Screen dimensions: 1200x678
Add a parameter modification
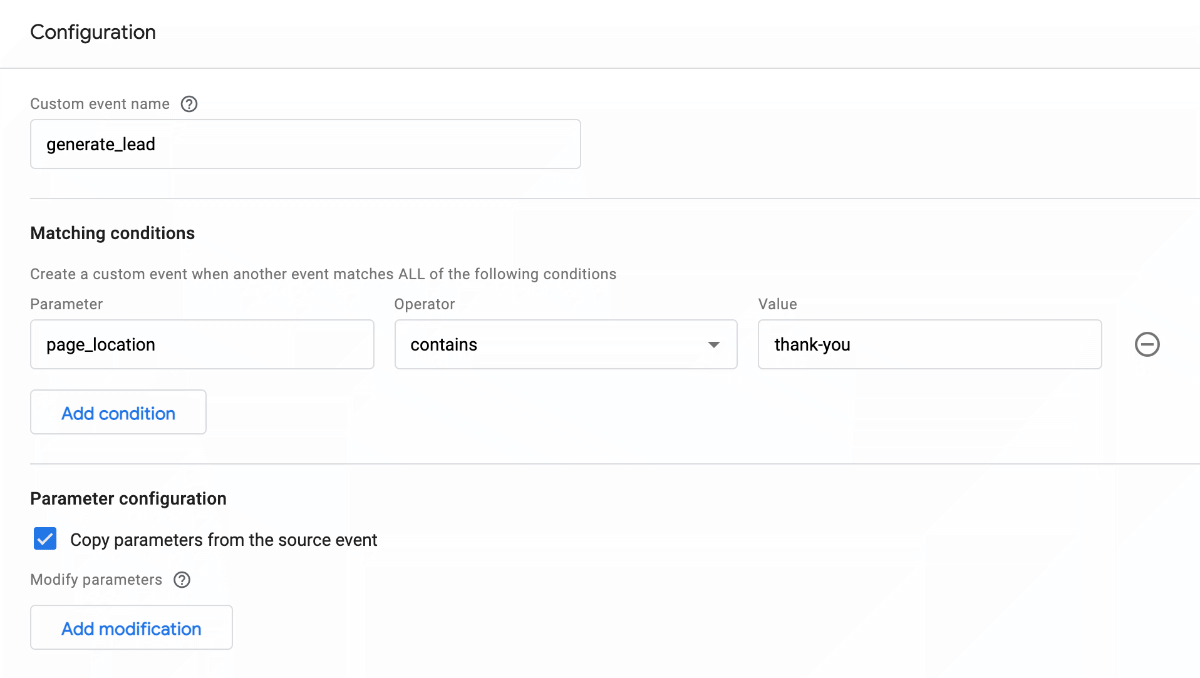131,629
